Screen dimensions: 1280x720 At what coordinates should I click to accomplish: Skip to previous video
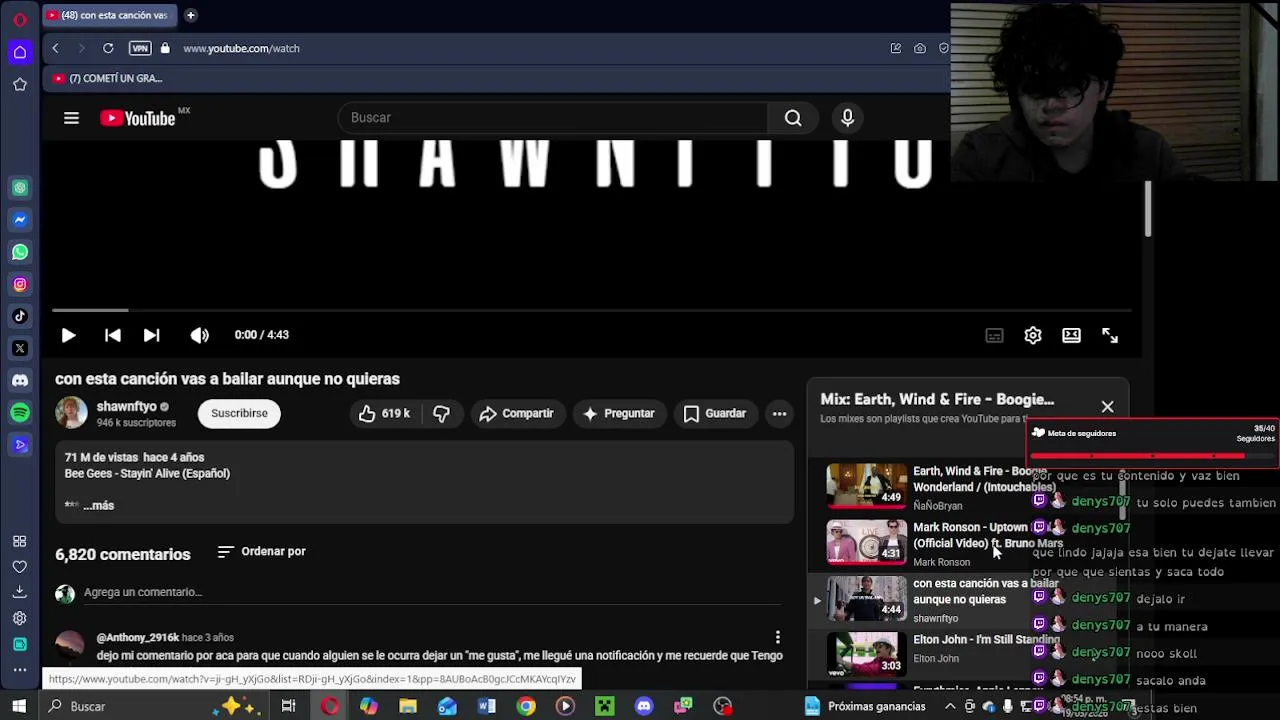tap(112, 335)
